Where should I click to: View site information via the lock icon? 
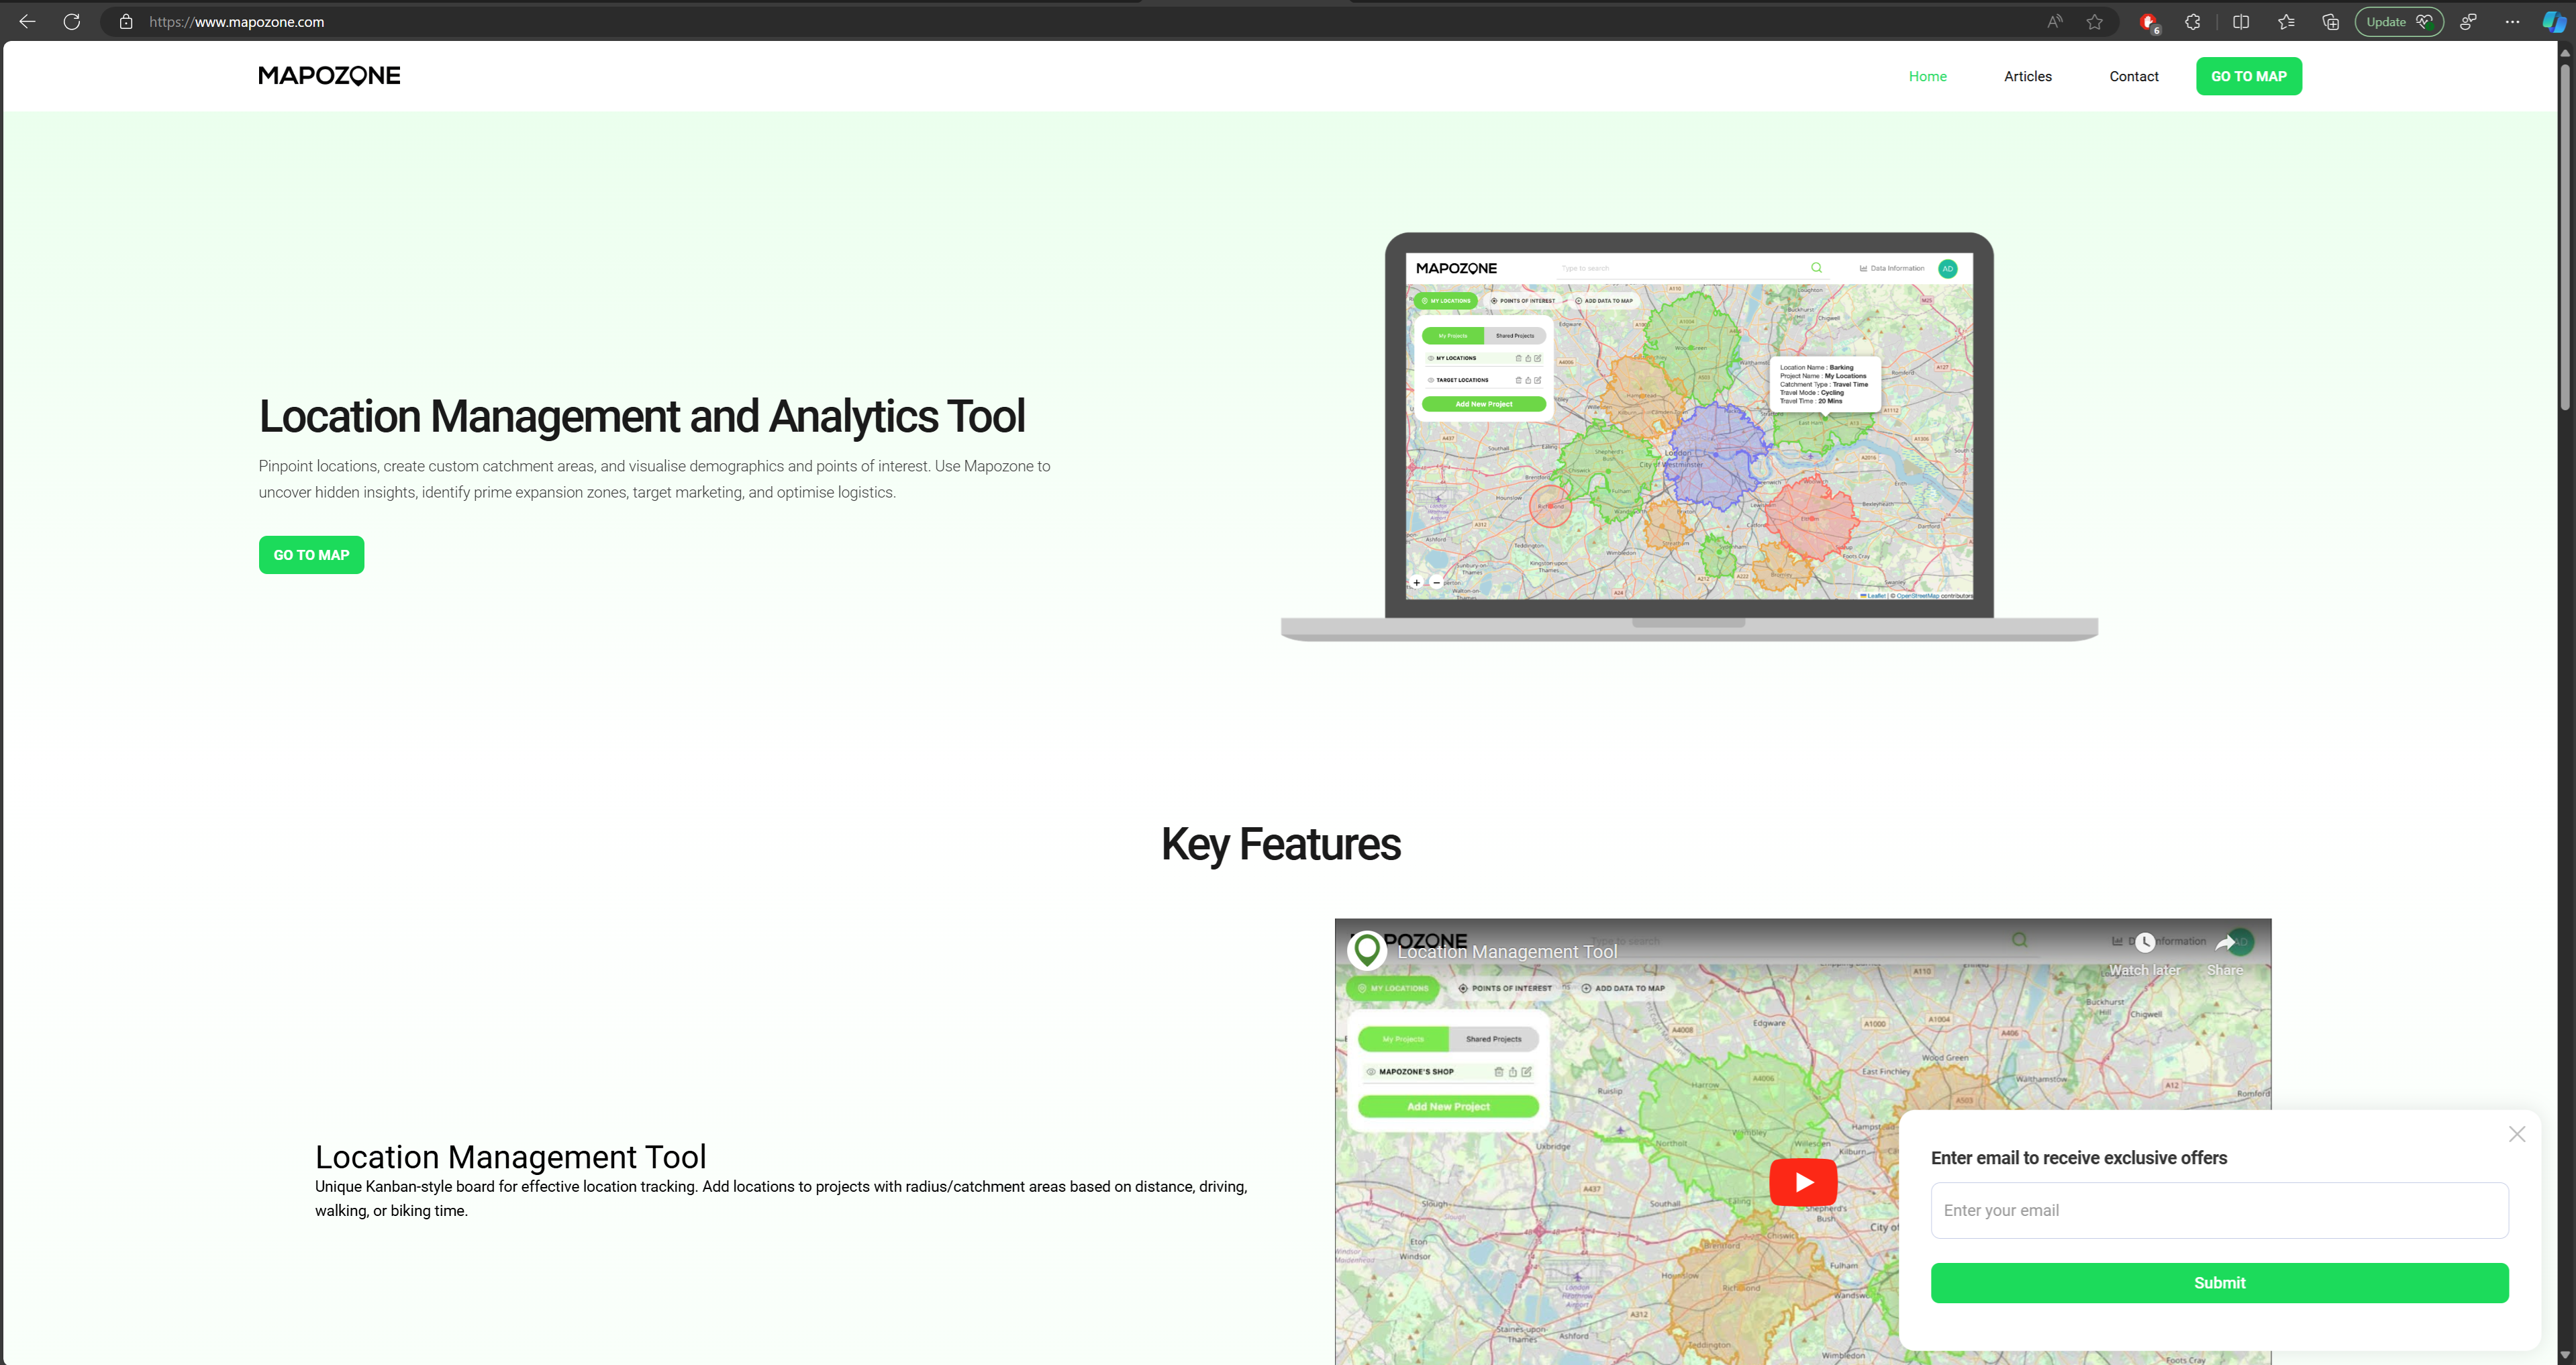[x=126, y=22]
